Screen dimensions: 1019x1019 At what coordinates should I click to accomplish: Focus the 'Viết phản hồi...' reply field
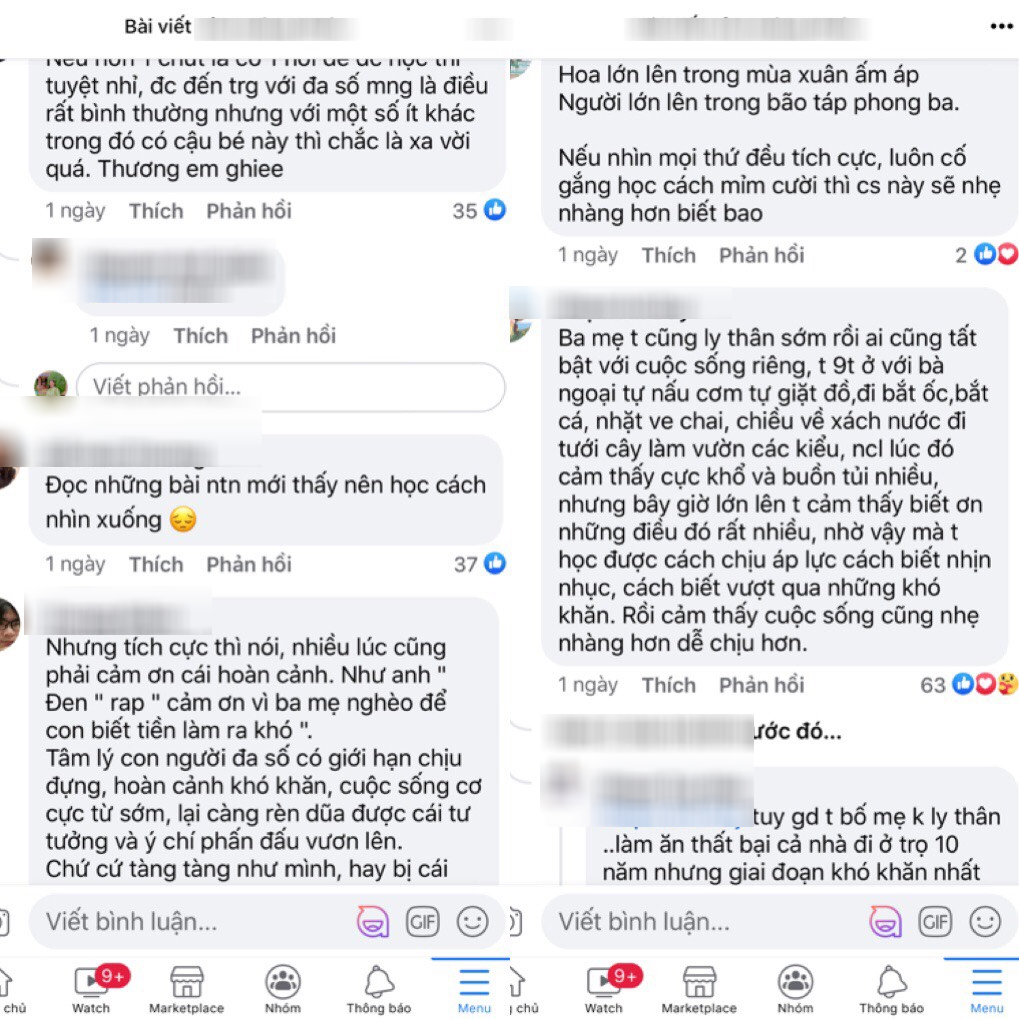(x=290, y=387)
